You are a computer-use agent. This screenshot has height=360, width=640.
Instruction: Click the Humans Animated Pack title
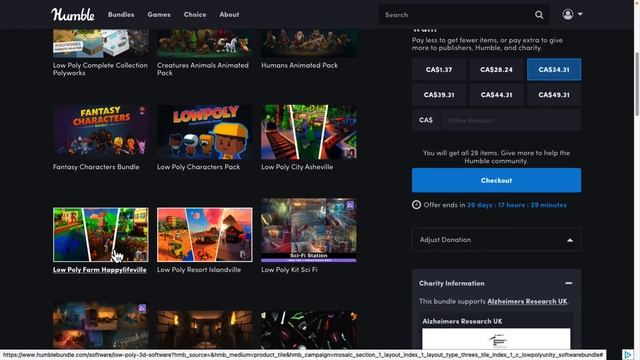(299, 65)
